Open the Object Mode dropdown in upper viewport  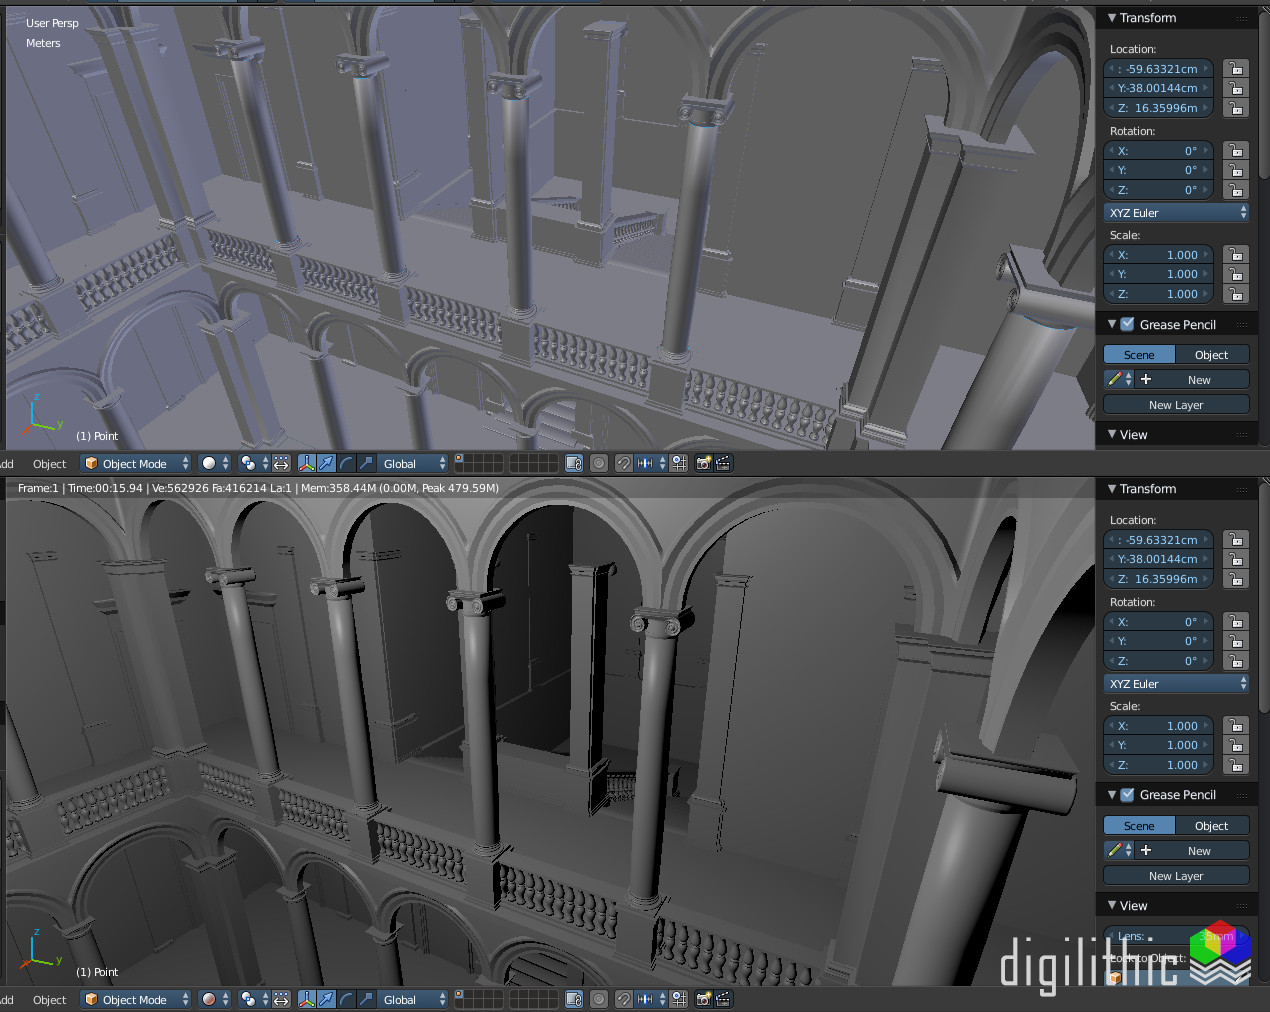(x=136, y=463)
